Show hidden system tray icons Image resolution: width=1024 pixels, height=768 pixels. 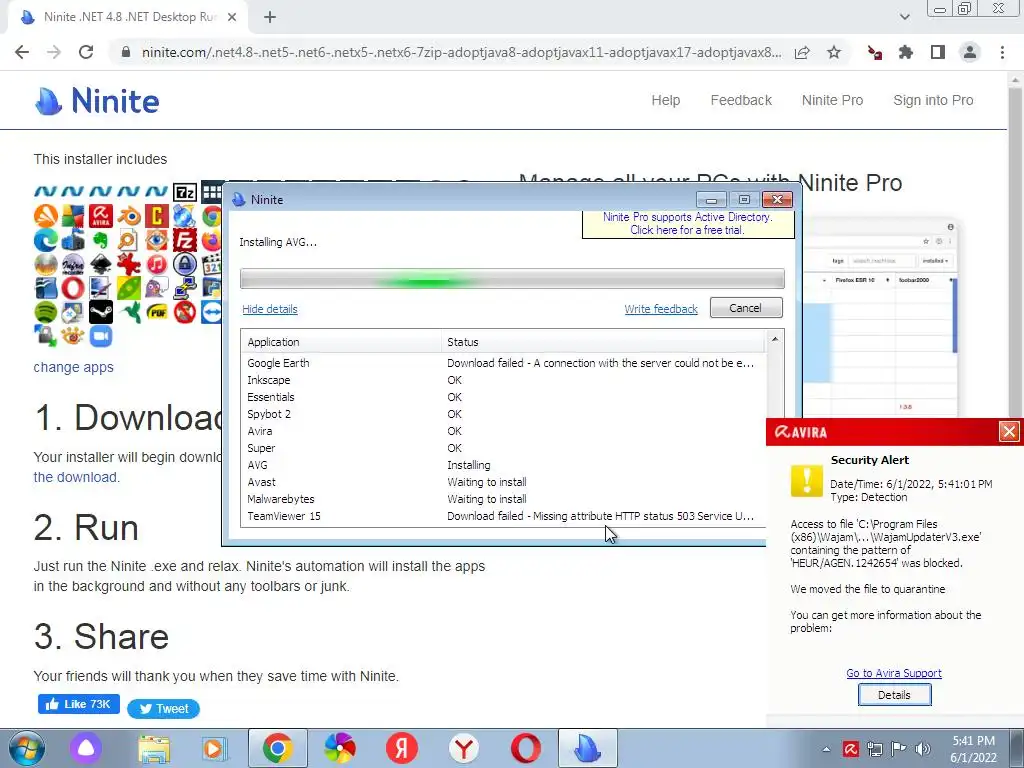[x=826, y=749]
